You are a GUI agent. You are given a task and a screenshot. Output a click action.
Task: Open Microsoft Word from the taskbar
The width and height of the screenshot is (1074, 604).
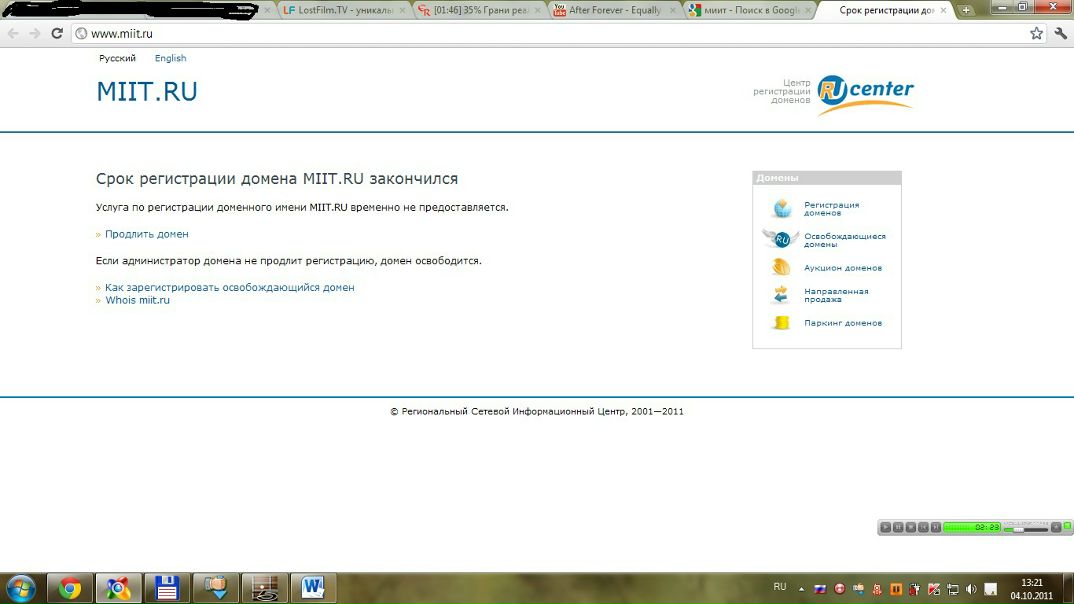[x=312, y=587]
